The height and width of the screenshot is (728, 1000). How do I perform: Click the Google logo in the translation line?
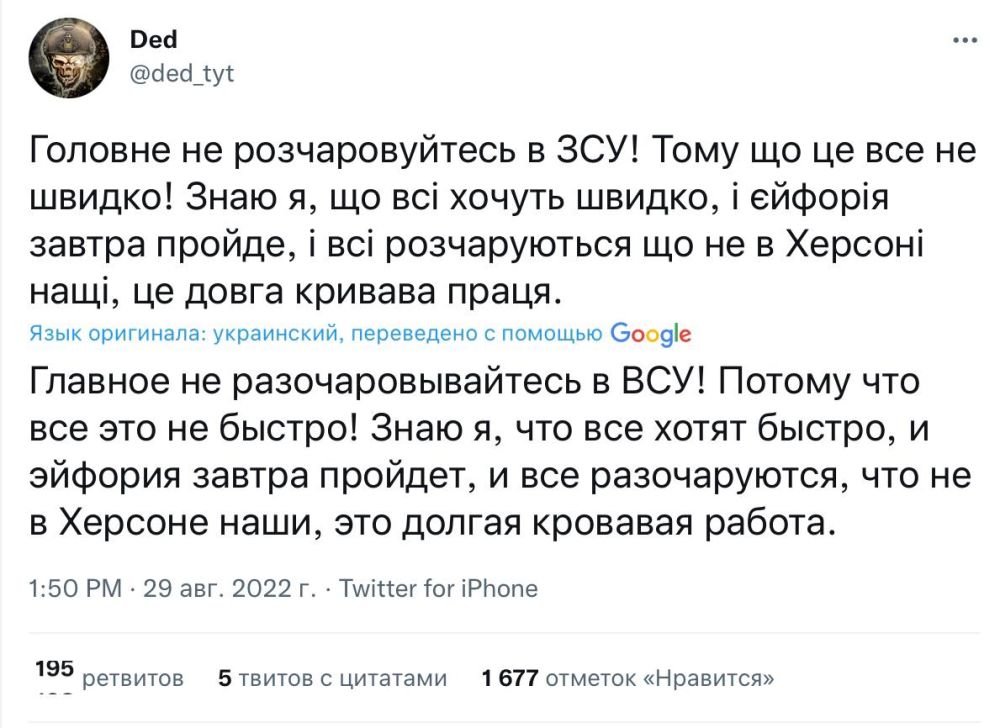(x=652, y=333)
